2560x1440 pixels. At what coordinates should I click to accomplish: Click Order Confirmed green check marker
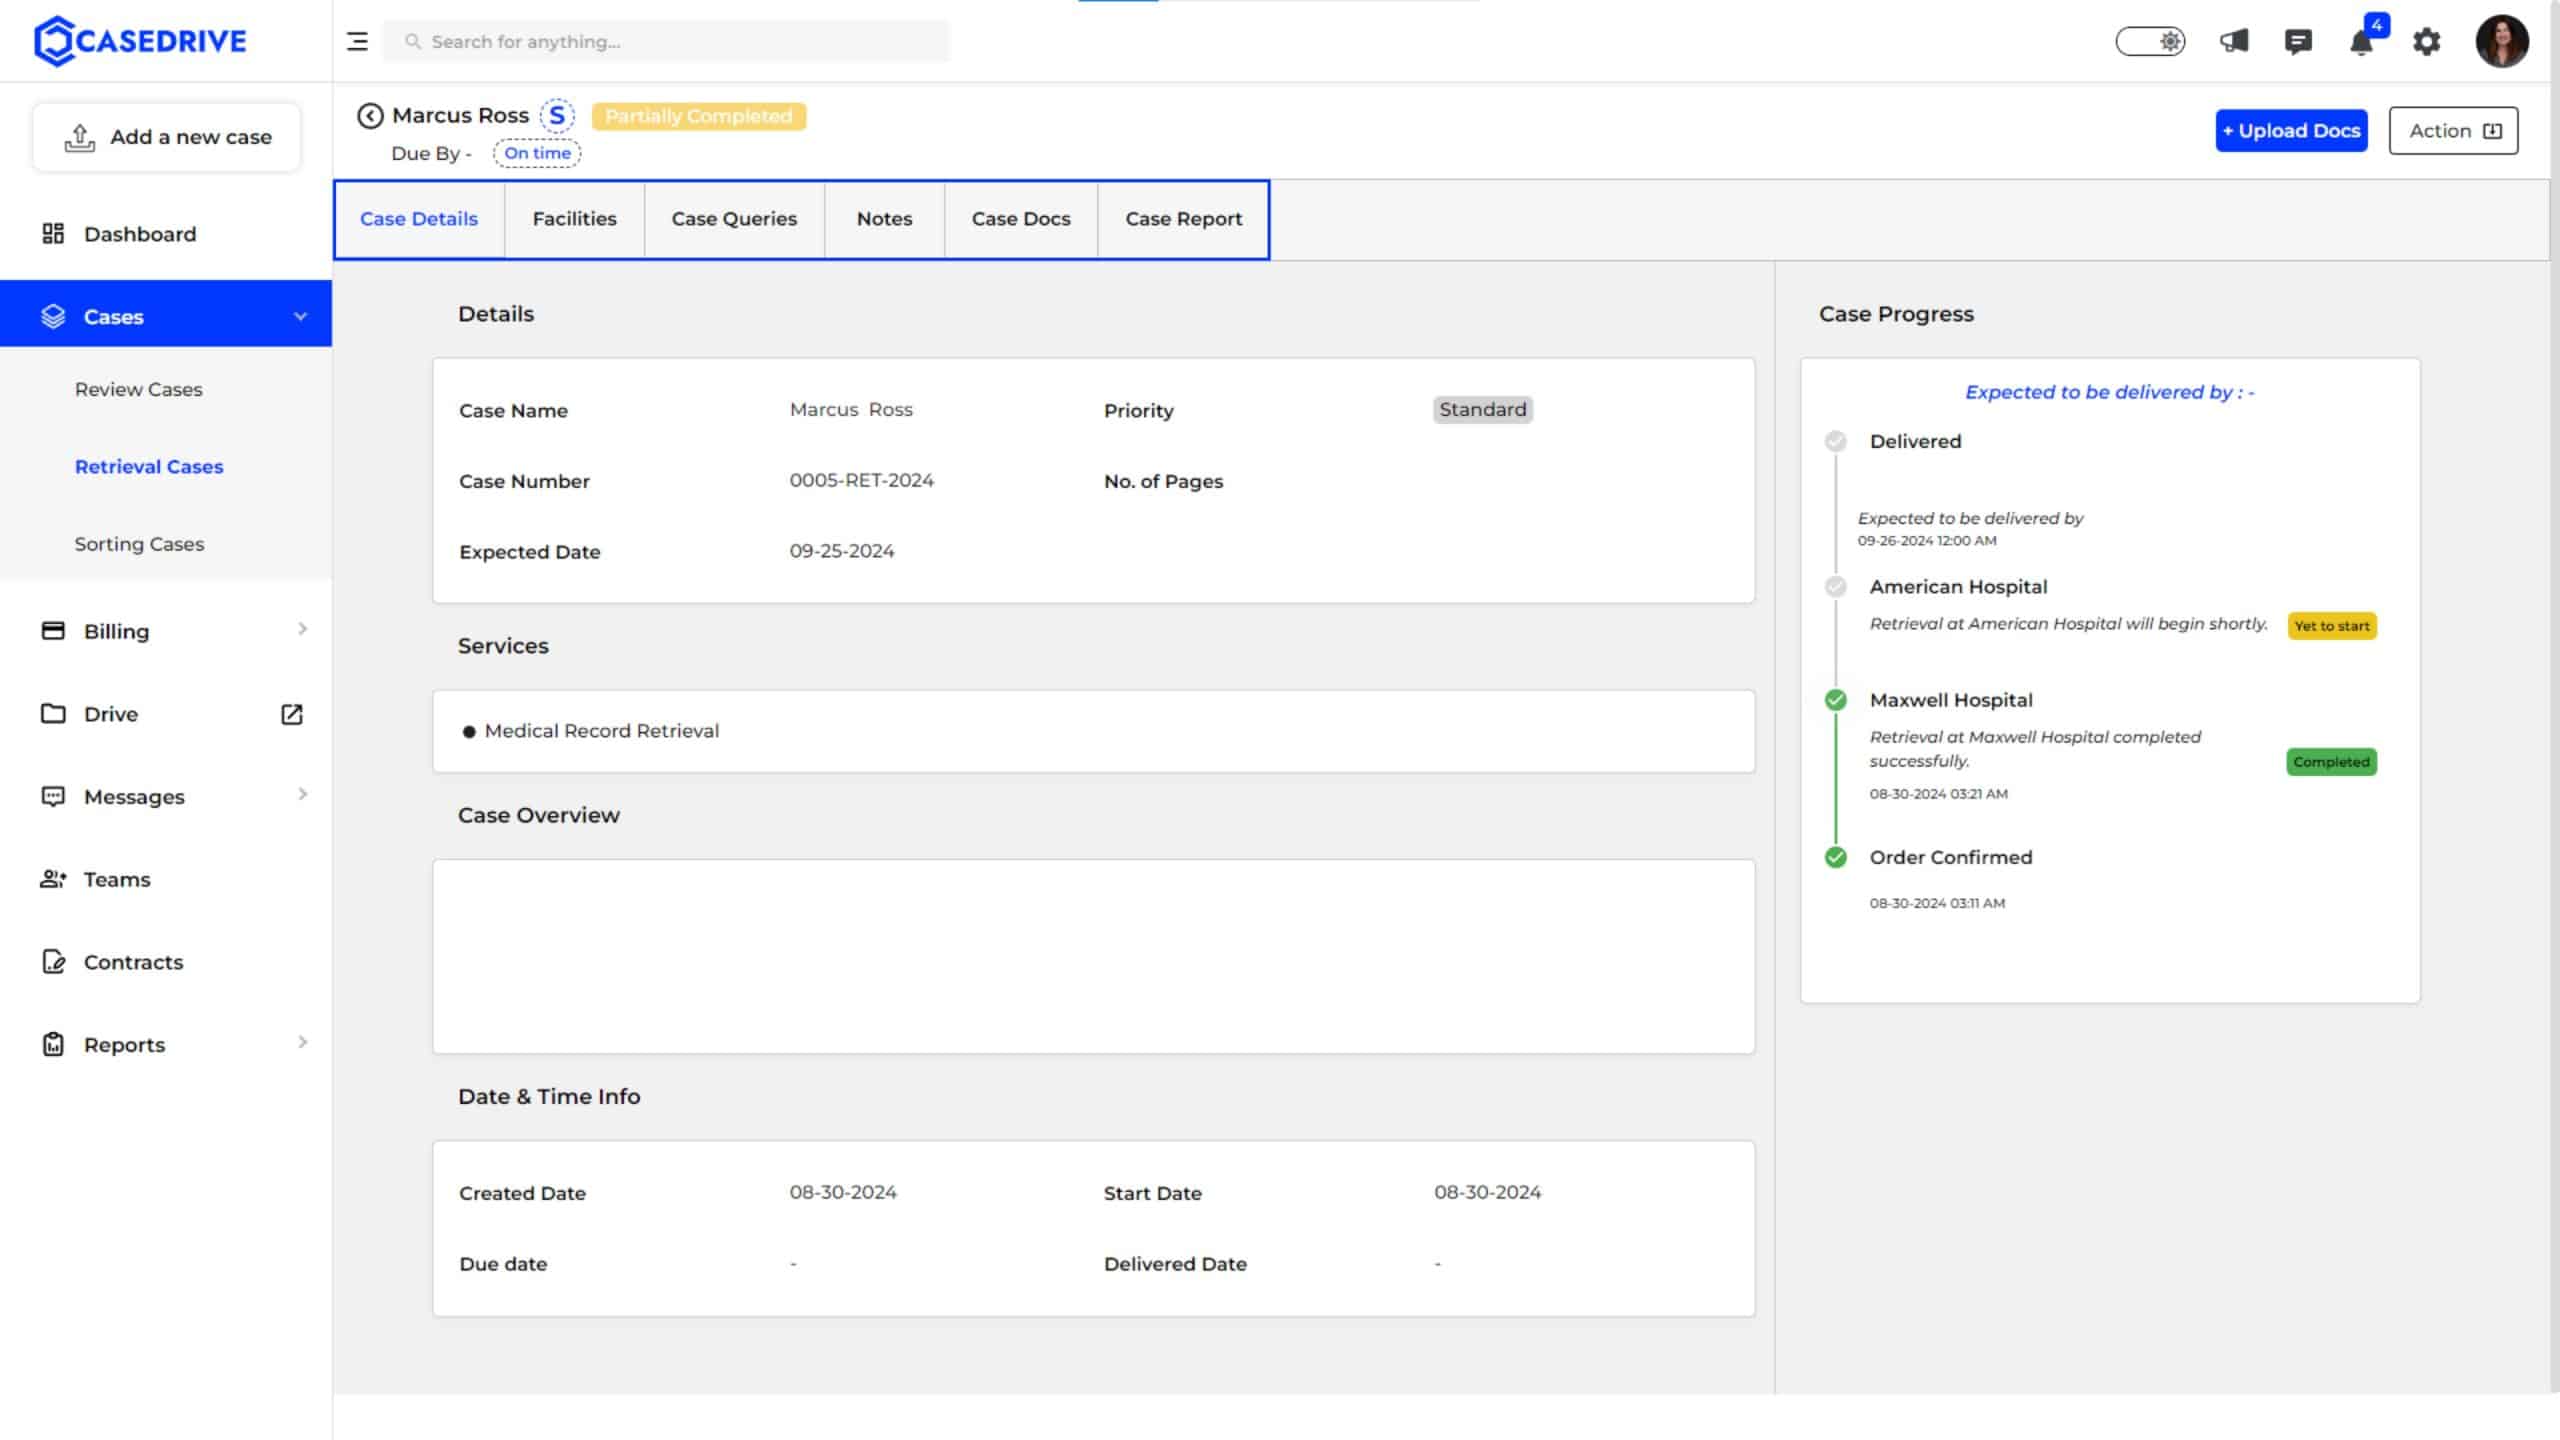point(1835,857)
